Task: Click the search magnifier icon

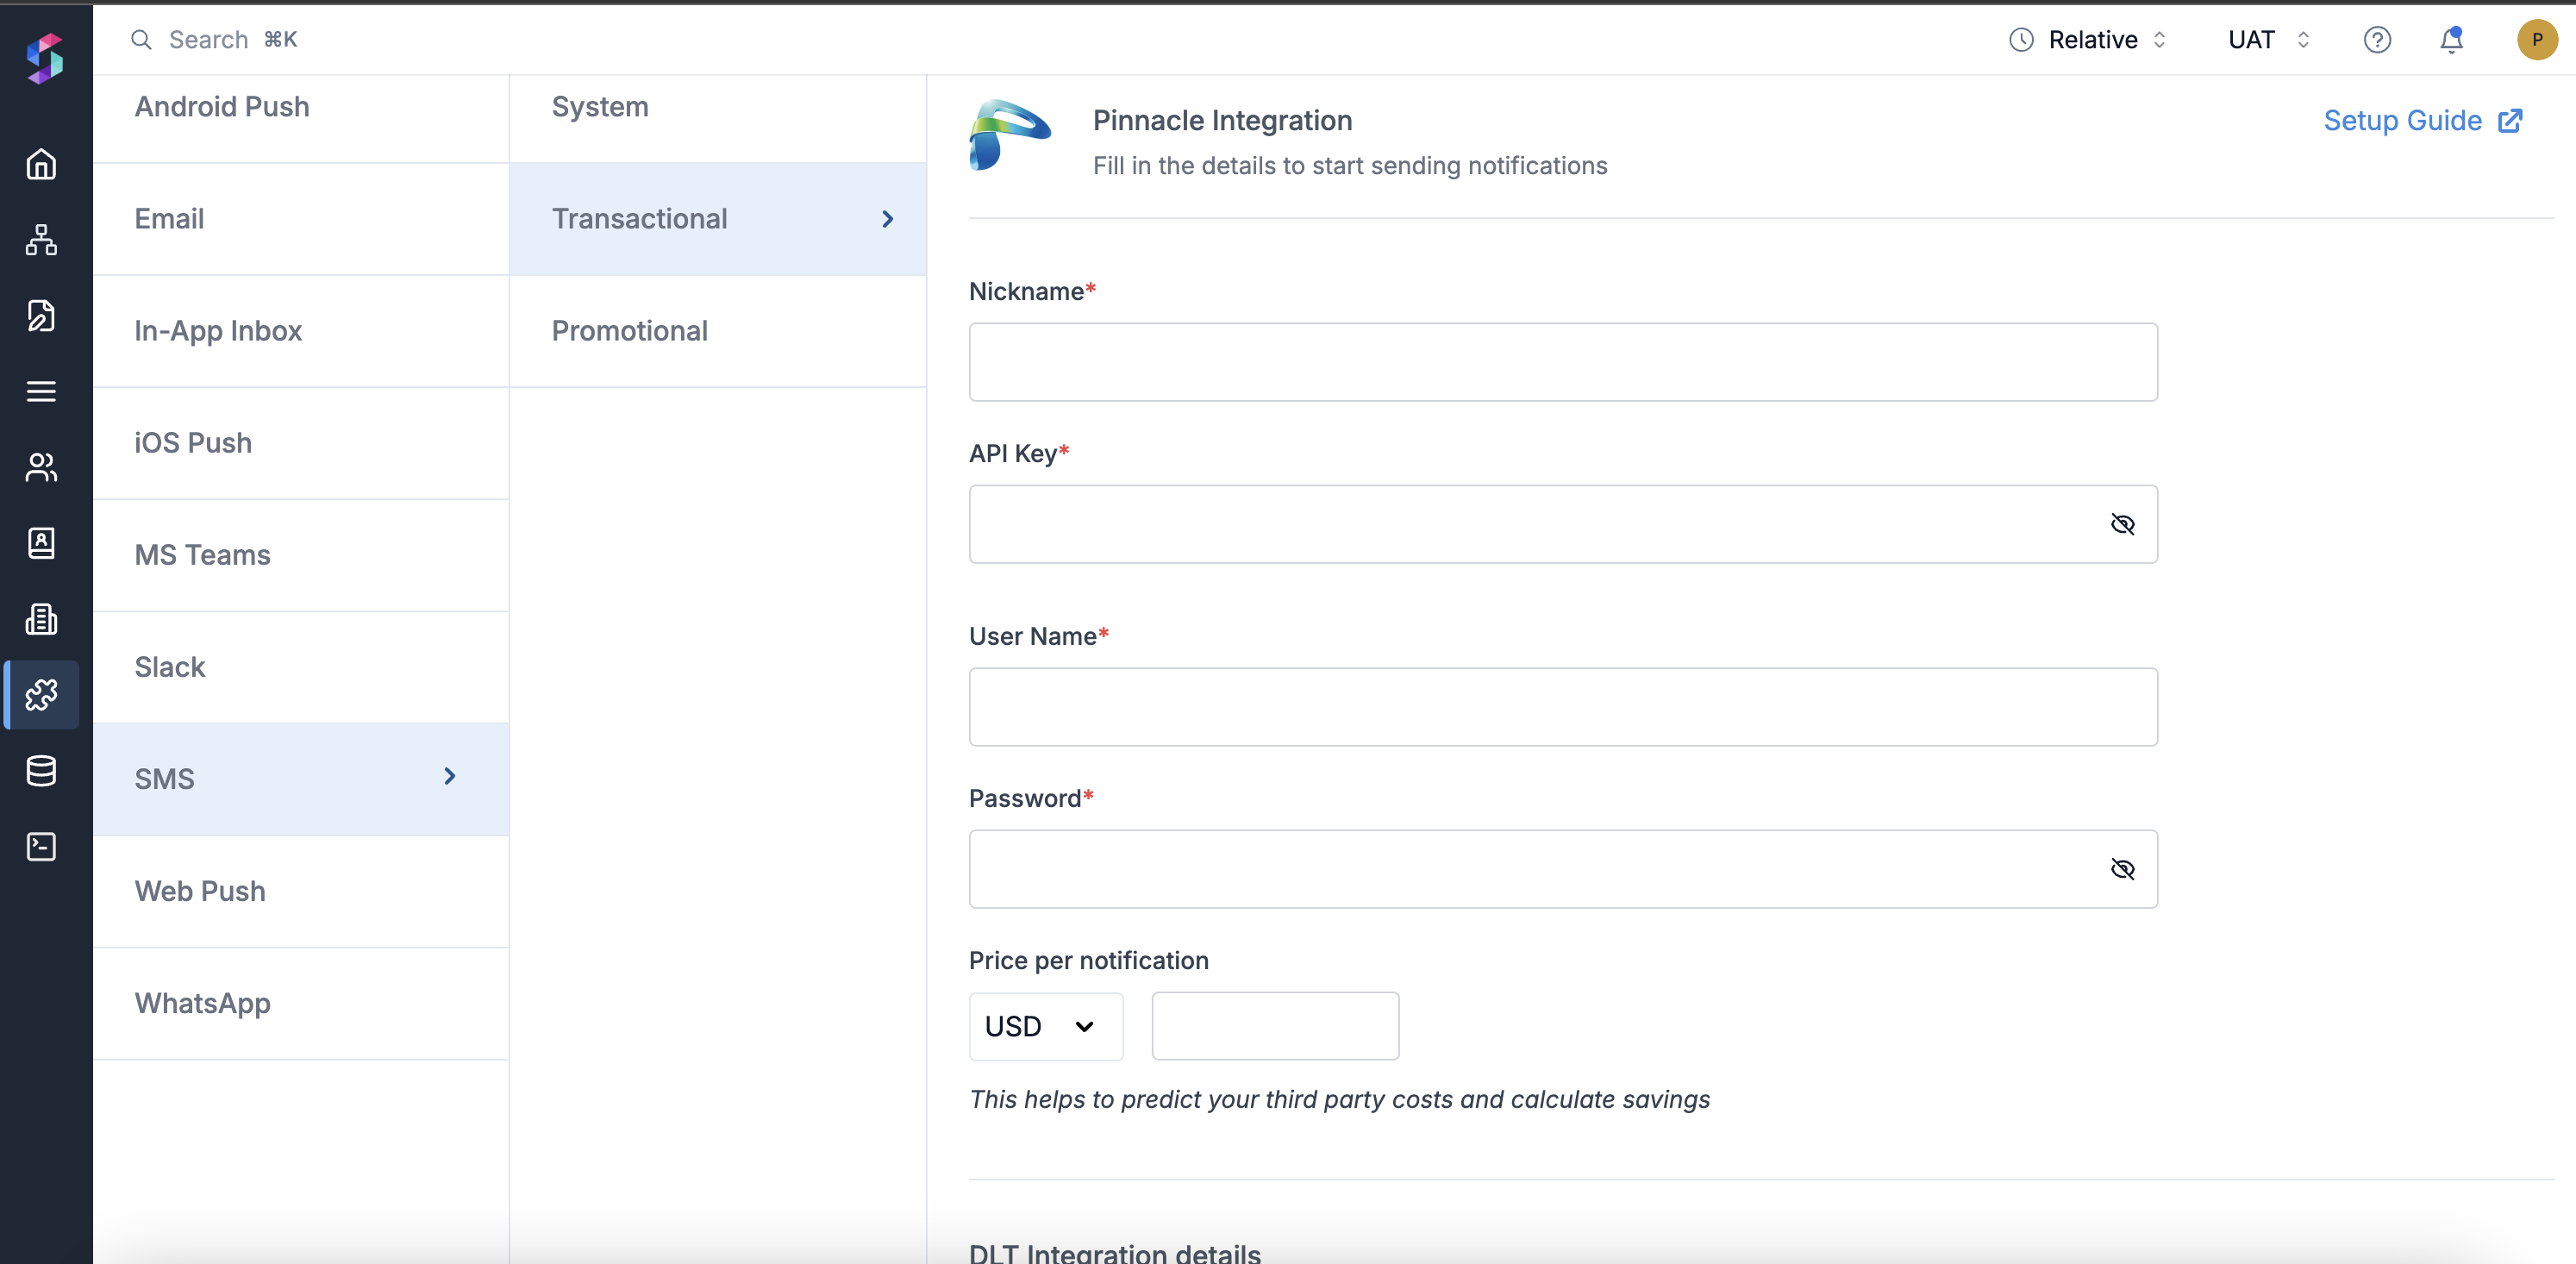Action: pyautogui.click(x=141, y=40)
